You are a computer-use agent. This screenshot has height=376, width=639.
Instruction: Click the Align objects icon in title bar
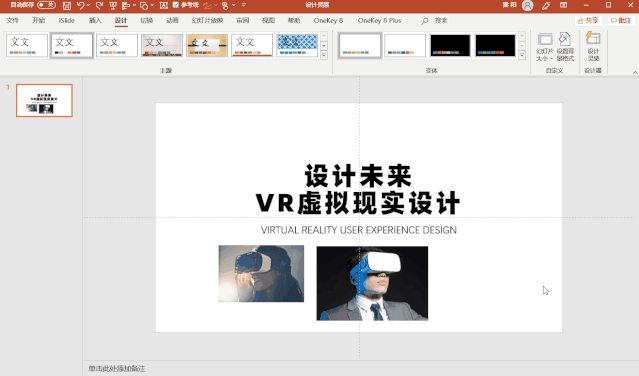tap(126, 5)
